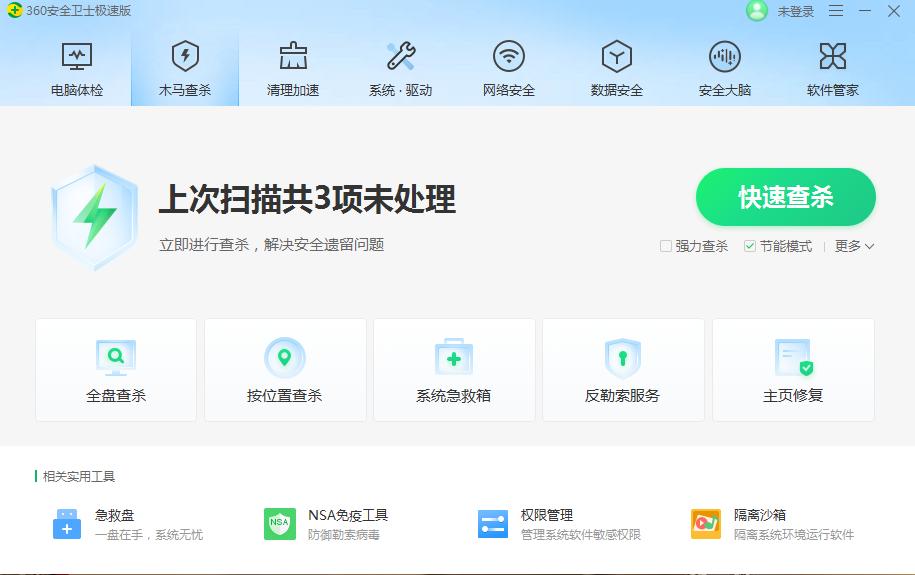Open the 网络安全 wifi icon

509,56
